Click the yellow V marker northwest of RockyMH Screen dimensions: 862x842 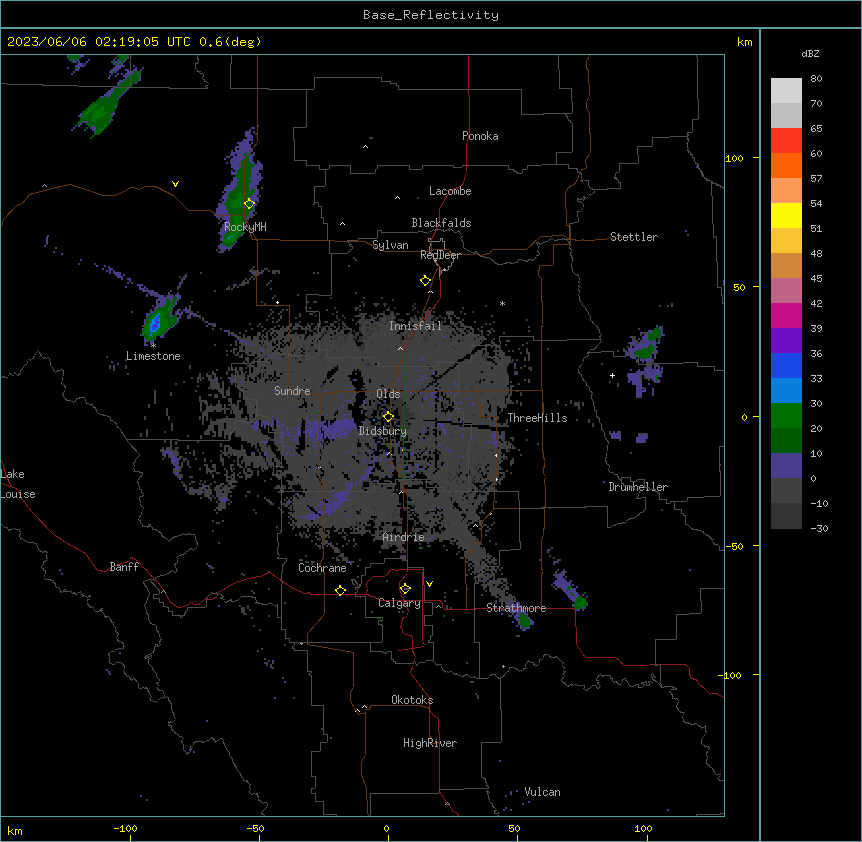tap(175, 184)
